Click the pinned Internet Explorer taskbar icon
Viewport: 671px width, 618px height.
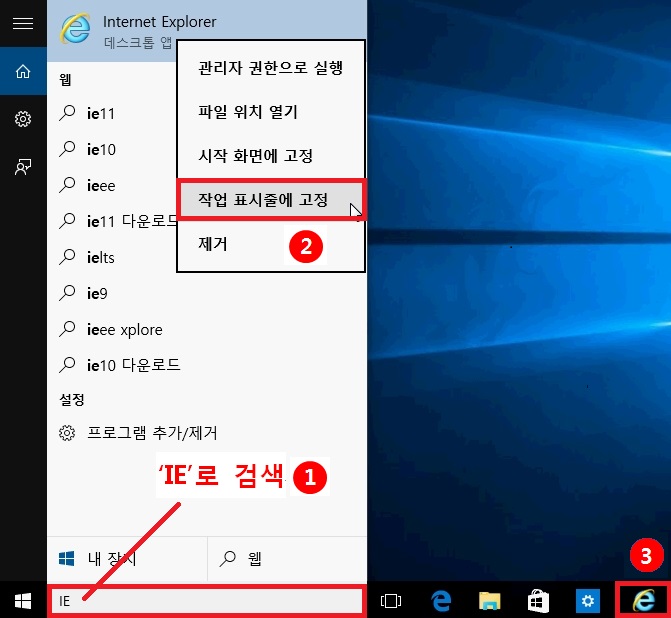[x=645, y=599]
